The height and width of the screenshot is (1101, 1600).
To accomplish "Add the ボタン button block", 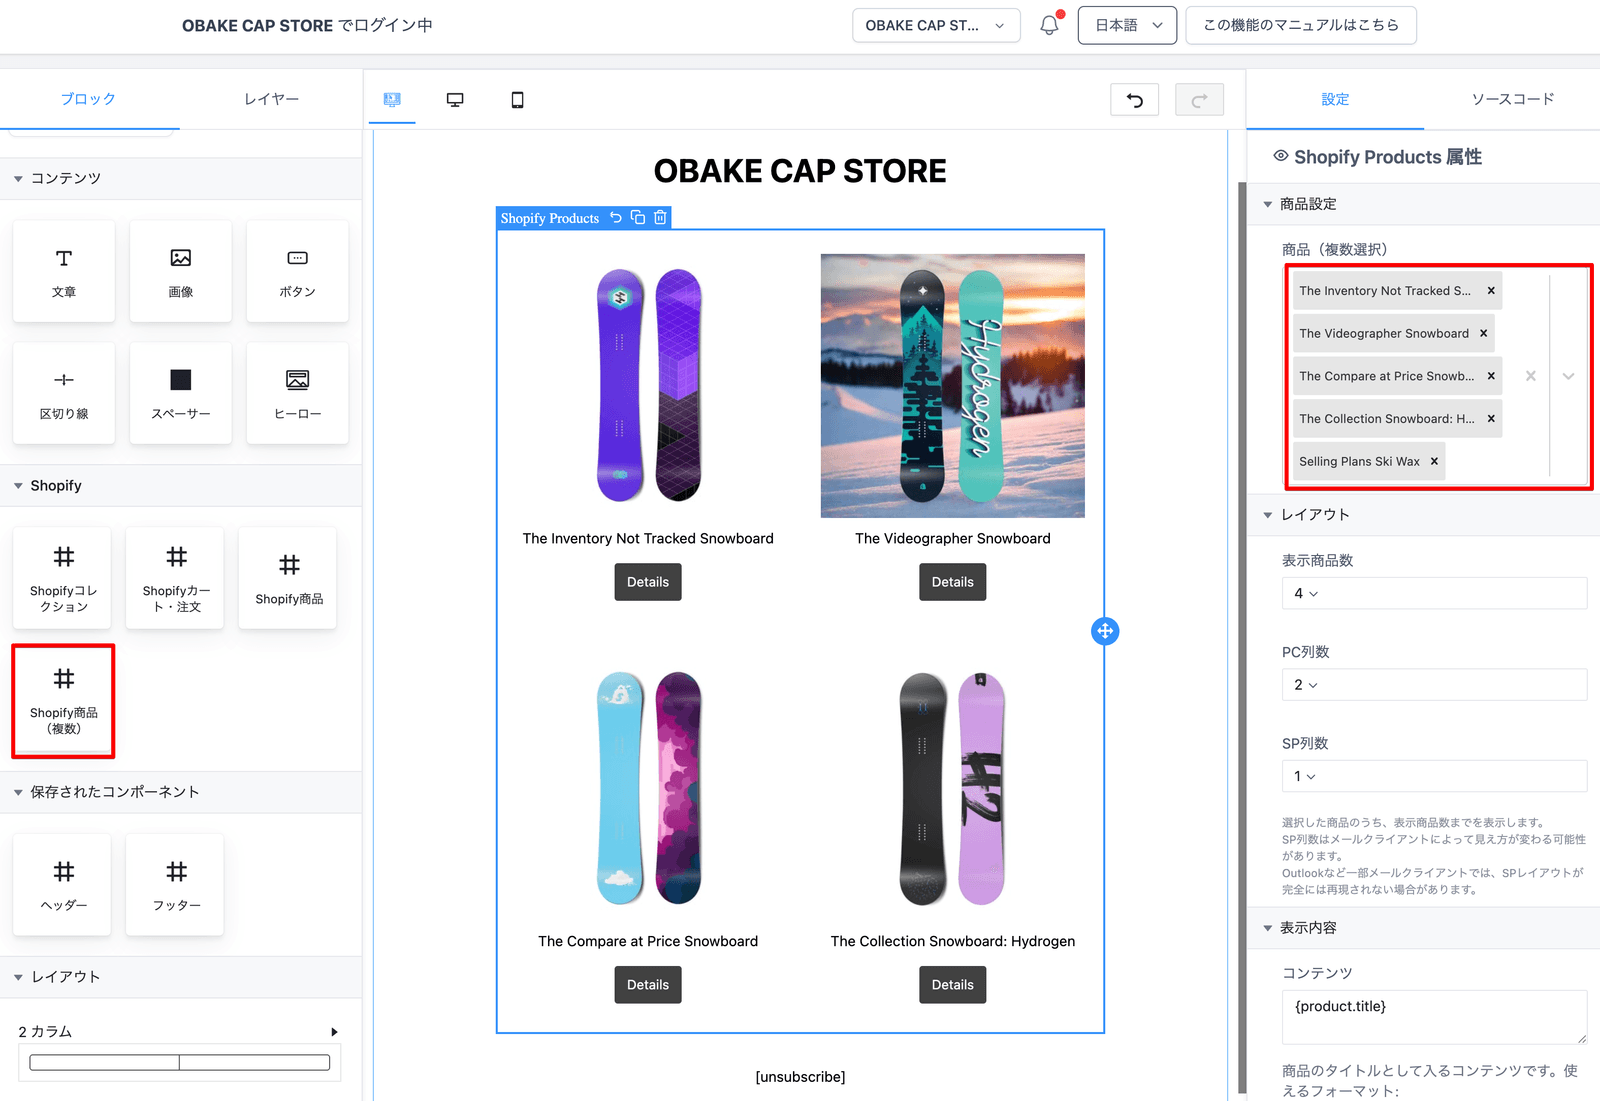I will [297, 271].
